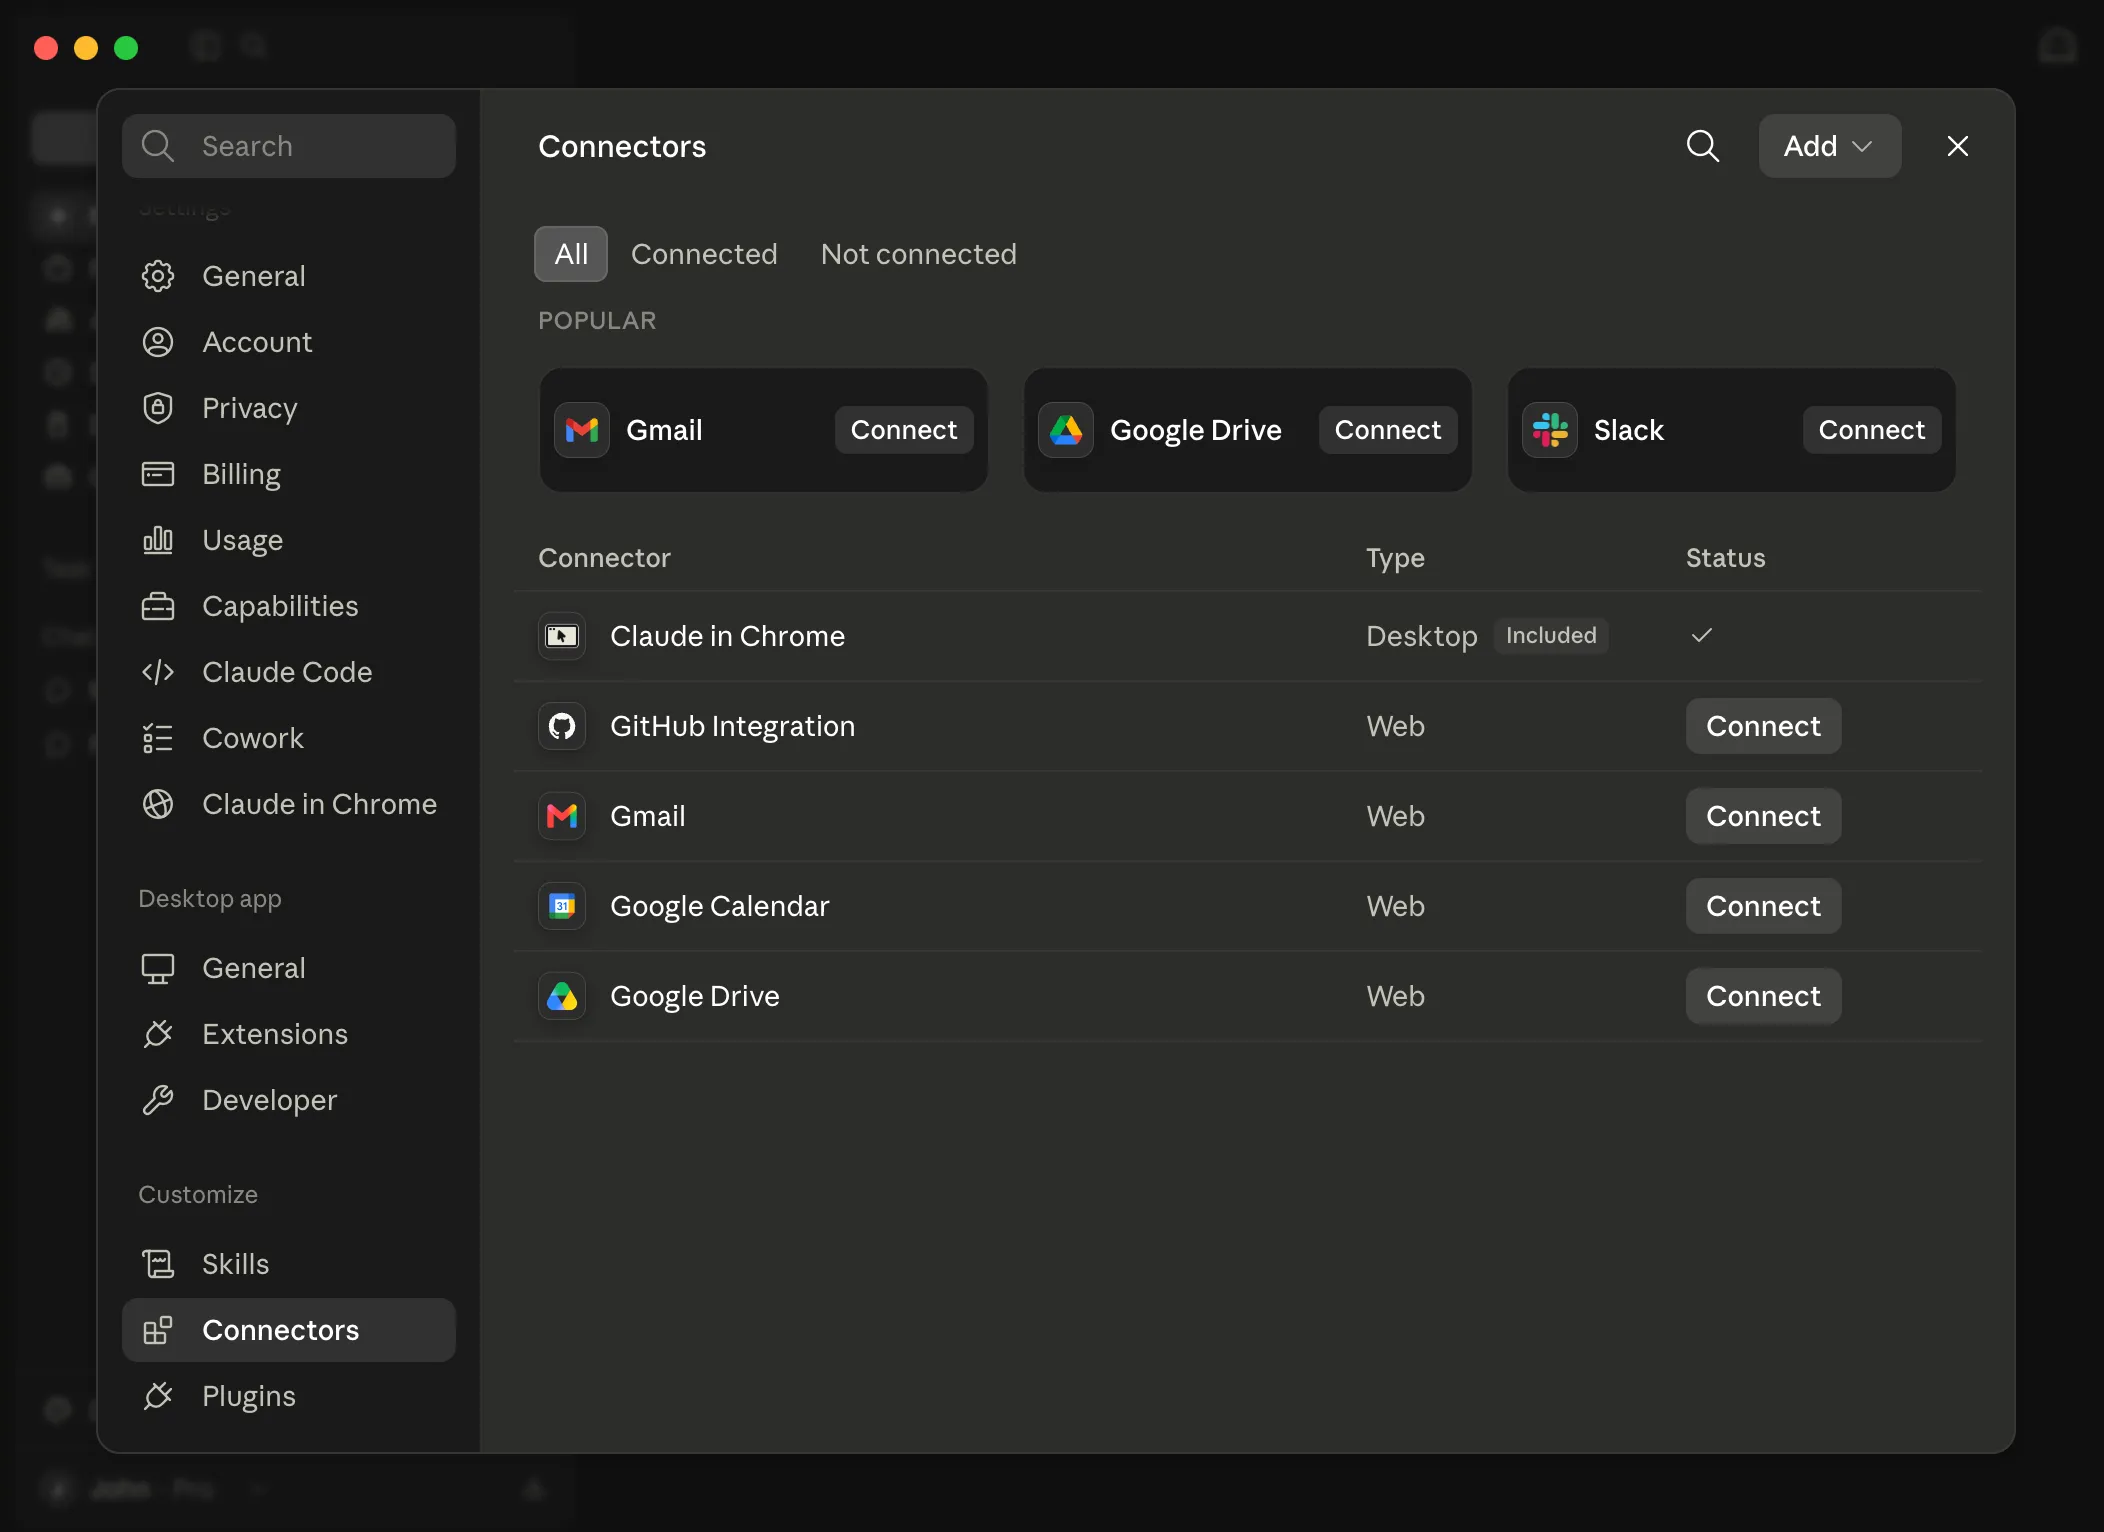Open the Claude in Chrome sidebar icon
Screen dimensions: 2104x1532
click(158, 804)
